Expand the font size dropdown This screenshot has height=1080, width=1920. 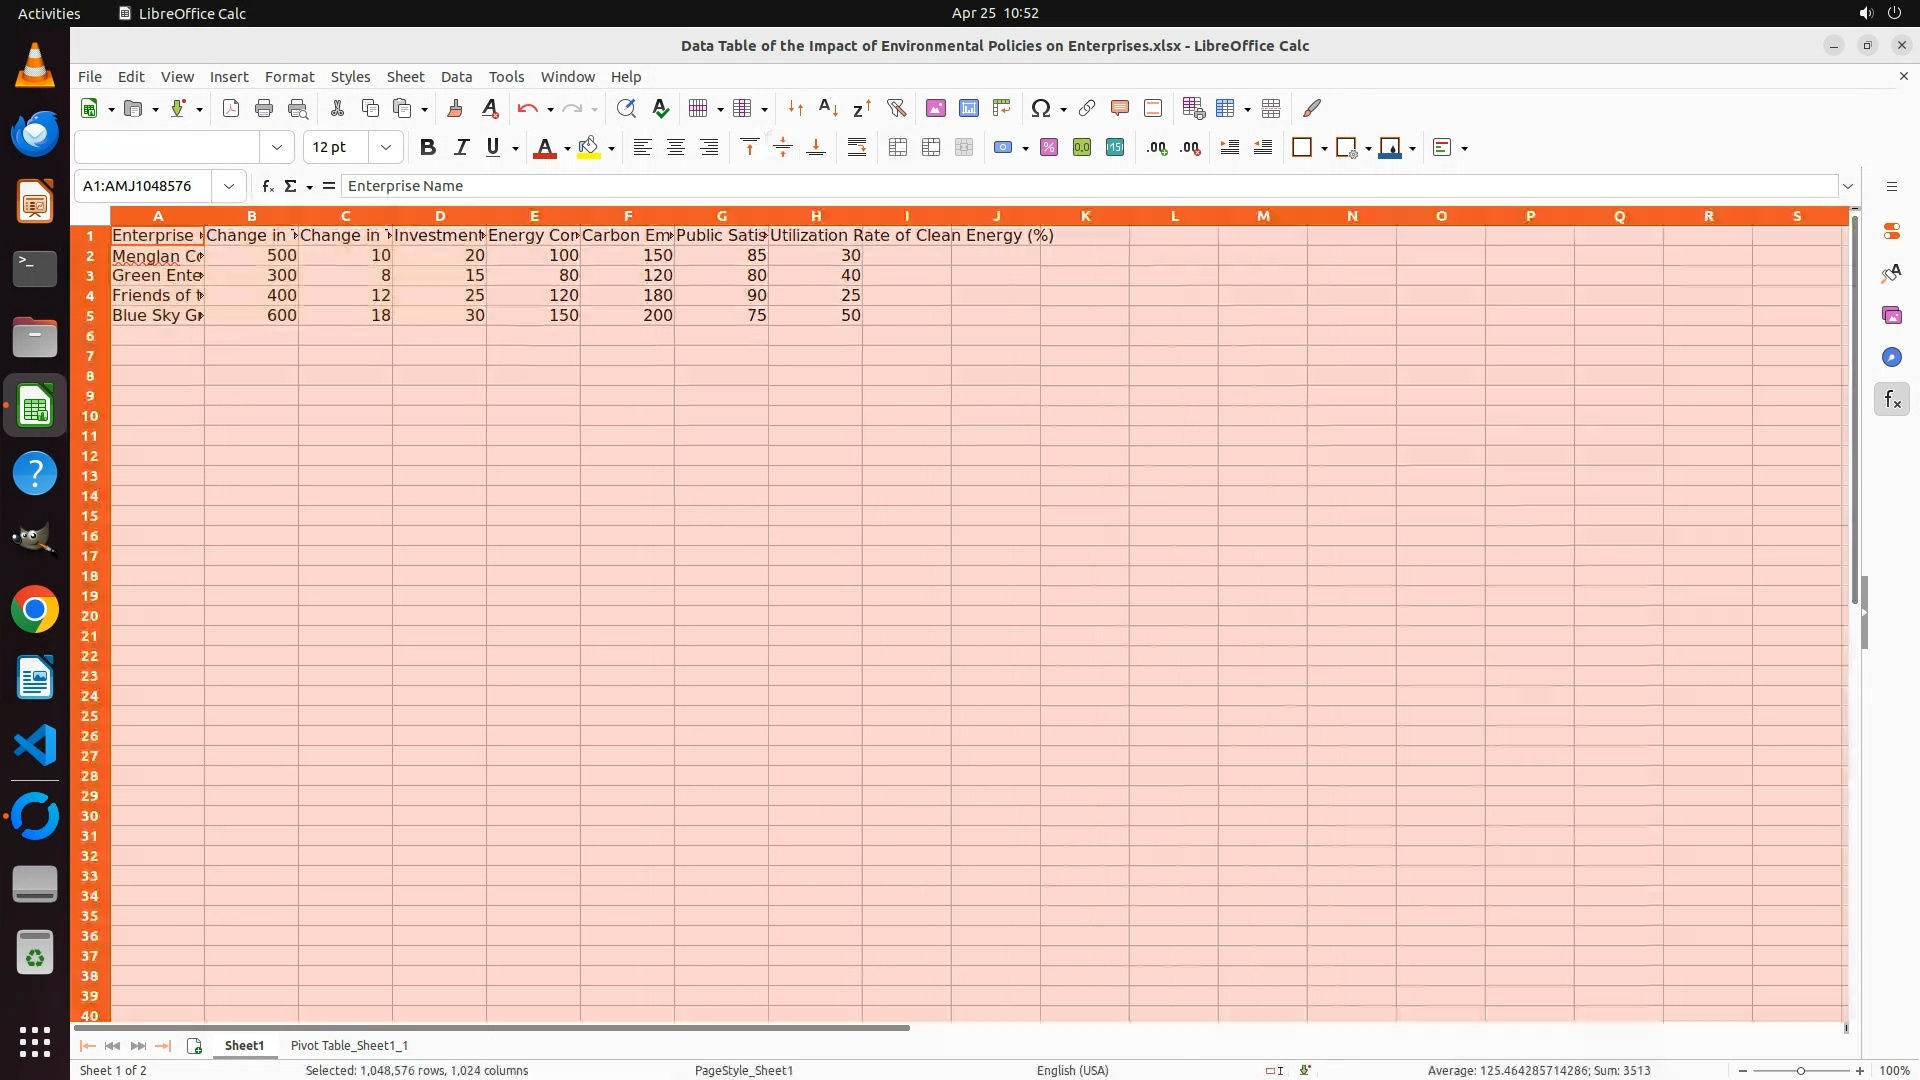[385, 148]
